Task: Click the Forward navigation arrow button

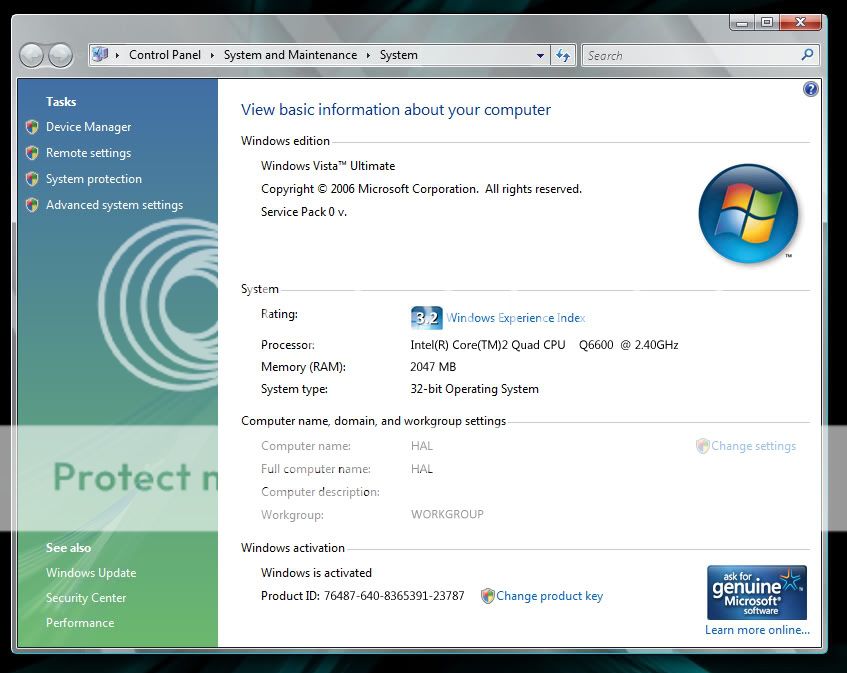Action: [60, 55]
